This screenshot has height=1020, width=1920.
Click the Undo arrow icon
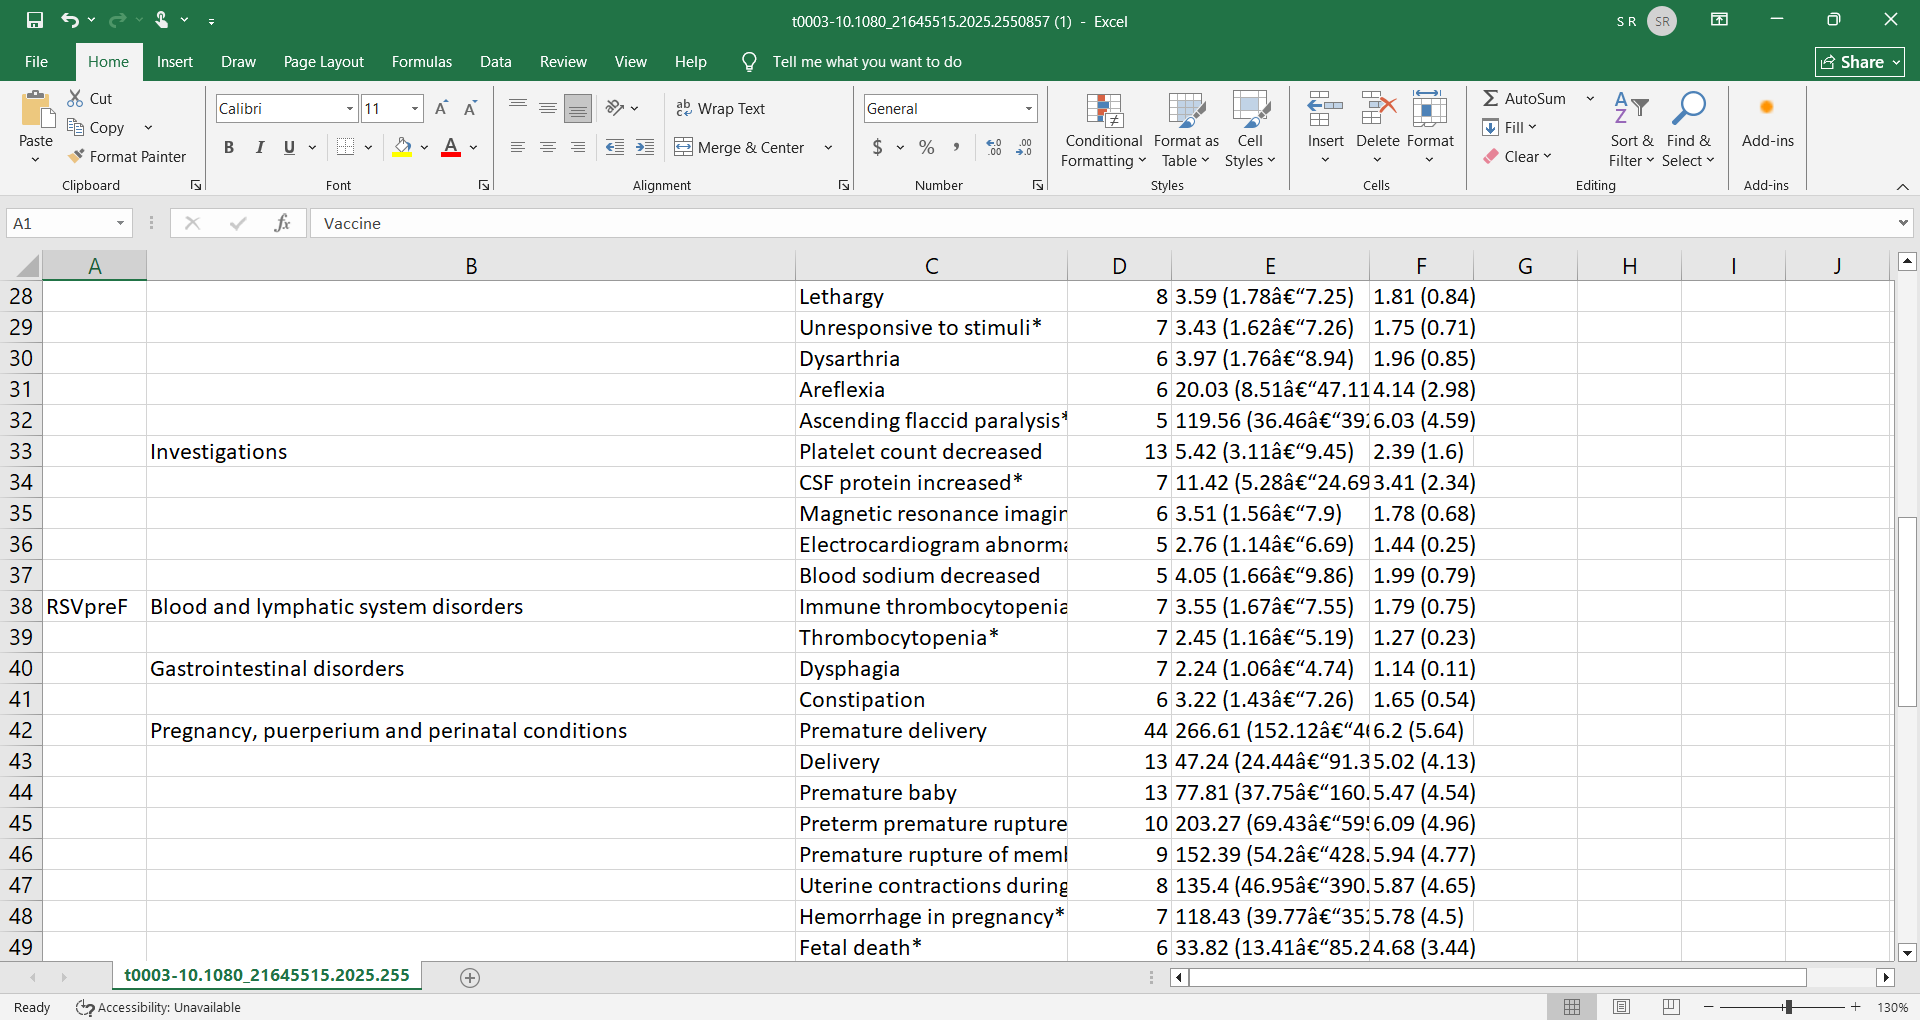pyautogui.click(x=69, y=20)
